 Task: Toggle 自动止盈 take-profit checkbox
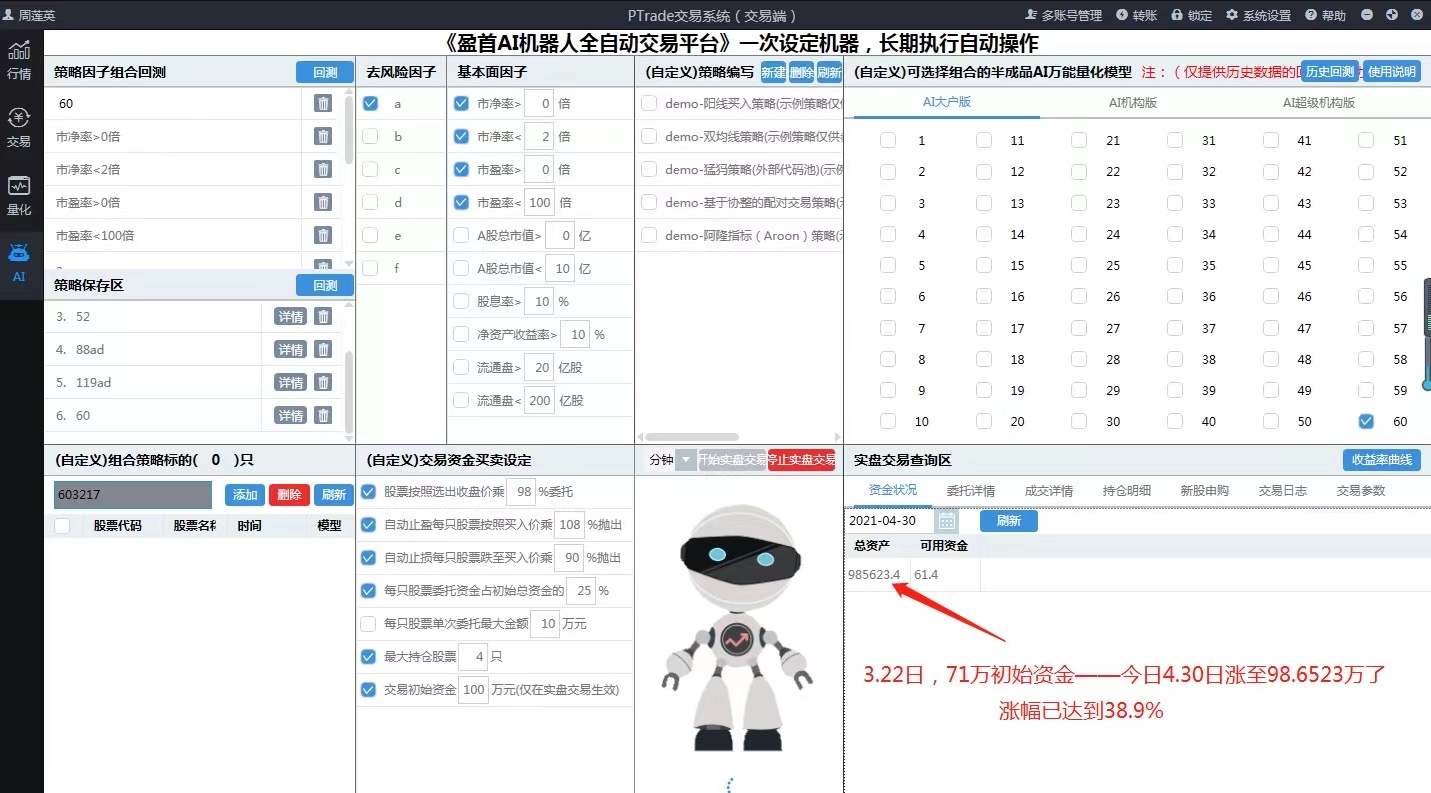[x=368, y=525]
